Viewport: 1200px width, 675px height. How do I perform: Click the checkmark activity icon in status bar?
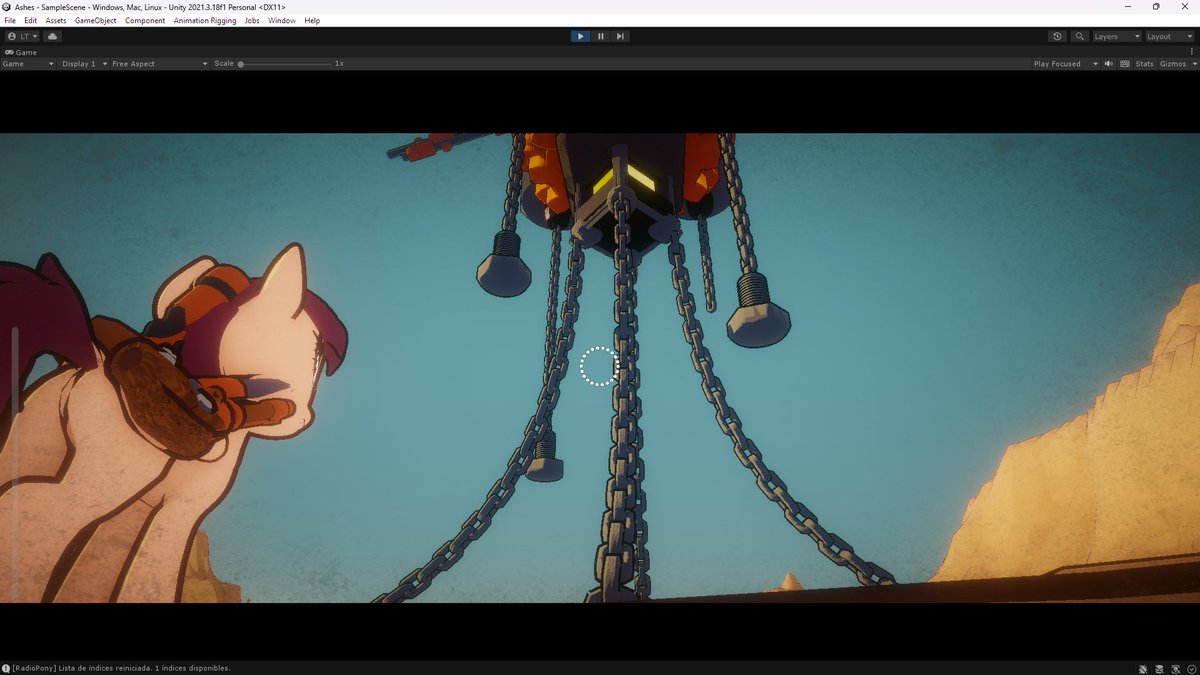pos(1190,668)
